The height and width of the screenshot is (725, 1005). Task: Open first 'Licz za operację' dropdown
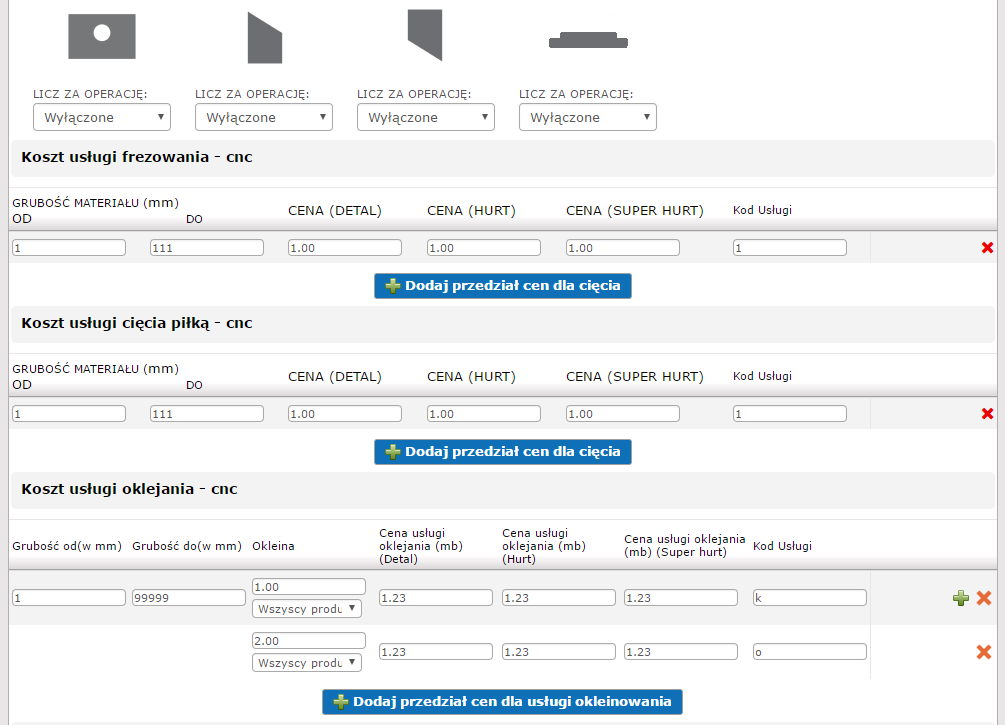pos(102,118)
